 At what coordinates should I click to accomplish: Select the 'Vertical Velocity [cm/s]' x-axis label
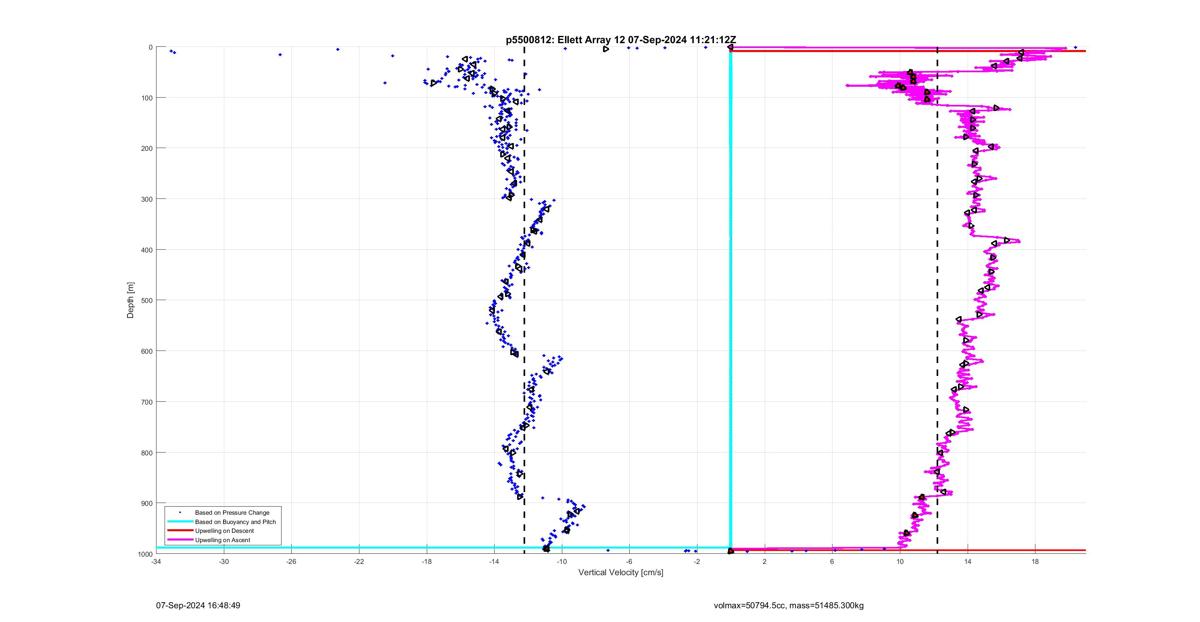(x=621, y=571)
